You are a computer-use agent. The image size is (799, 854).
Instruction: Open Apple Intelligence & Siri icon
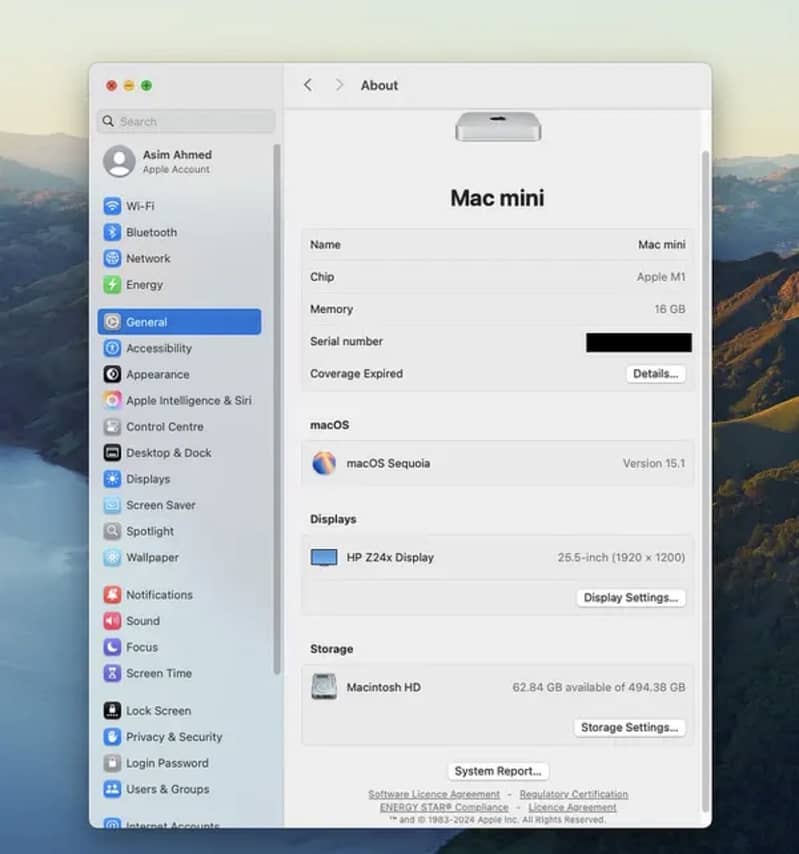pos(112,400)
